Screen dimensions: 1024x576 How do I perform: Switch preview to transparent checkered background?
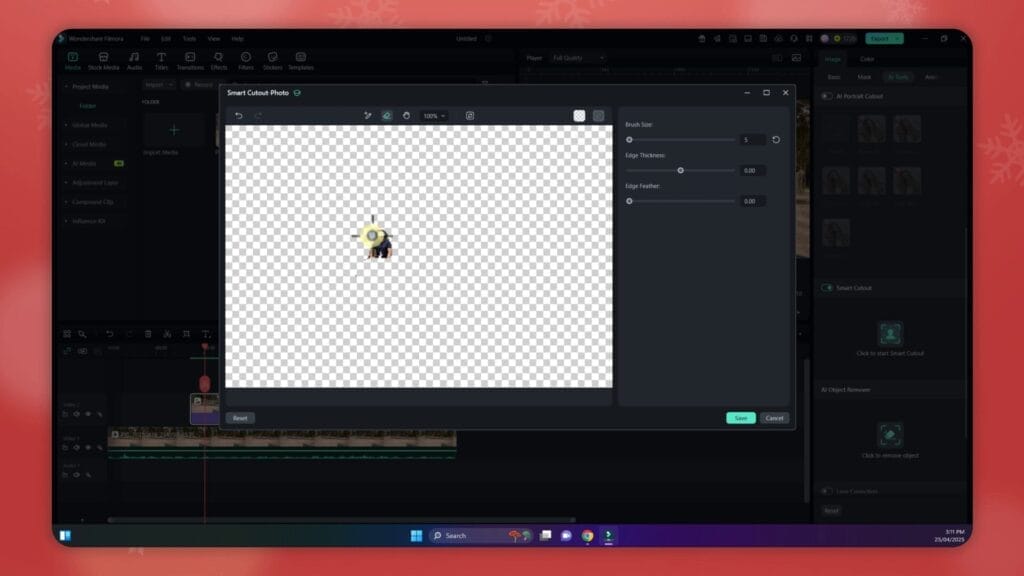click(x=579, y=115)
